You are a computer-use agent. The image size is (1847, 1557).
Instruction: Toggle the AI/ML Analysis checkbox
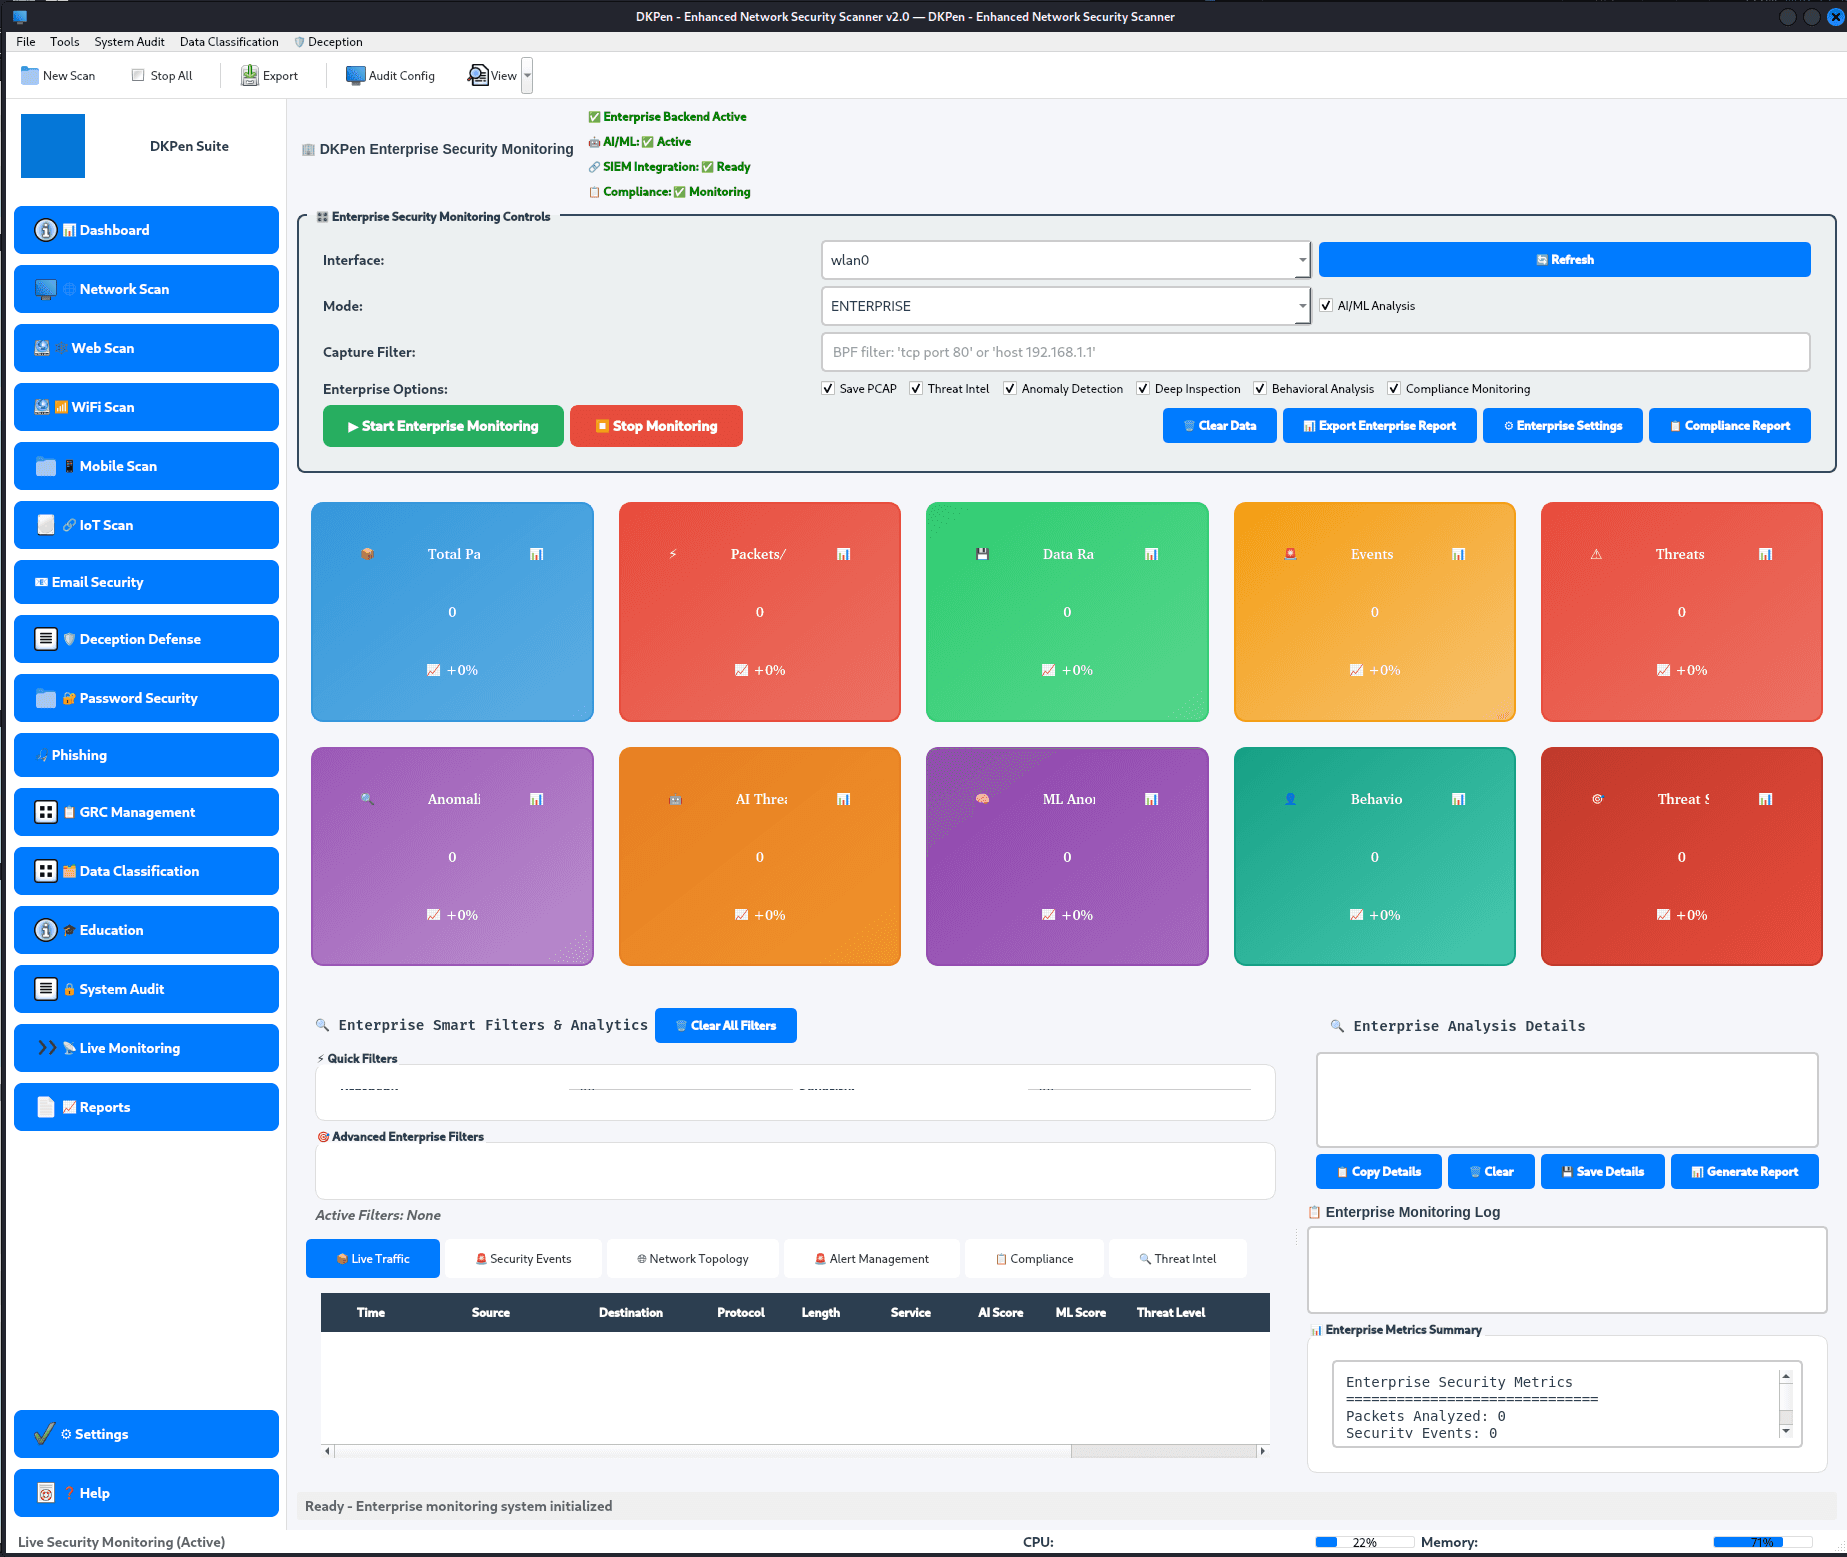pos(1327,306)
